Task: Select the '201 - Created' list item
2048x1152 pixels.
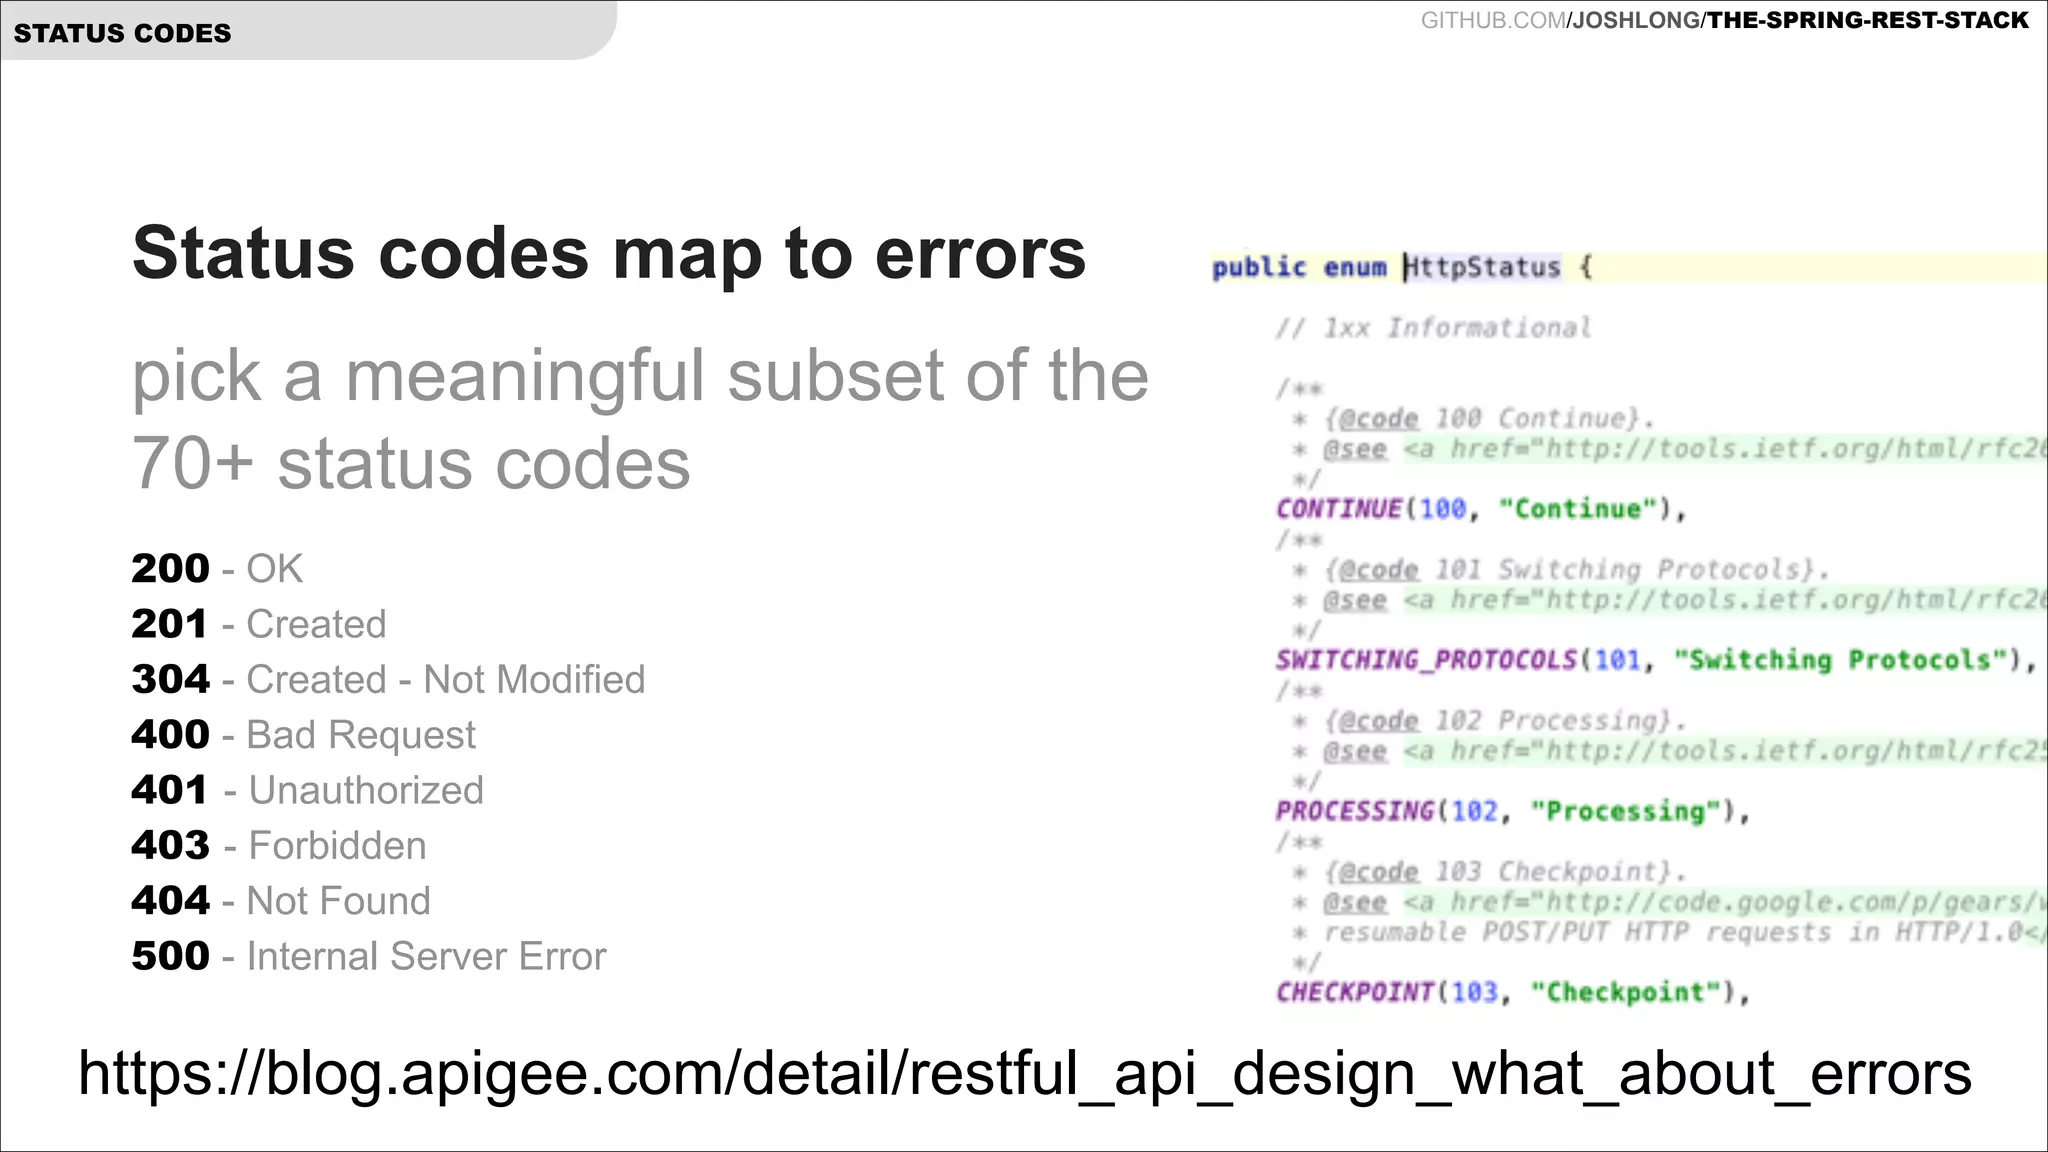Action: tap(258, 624)
